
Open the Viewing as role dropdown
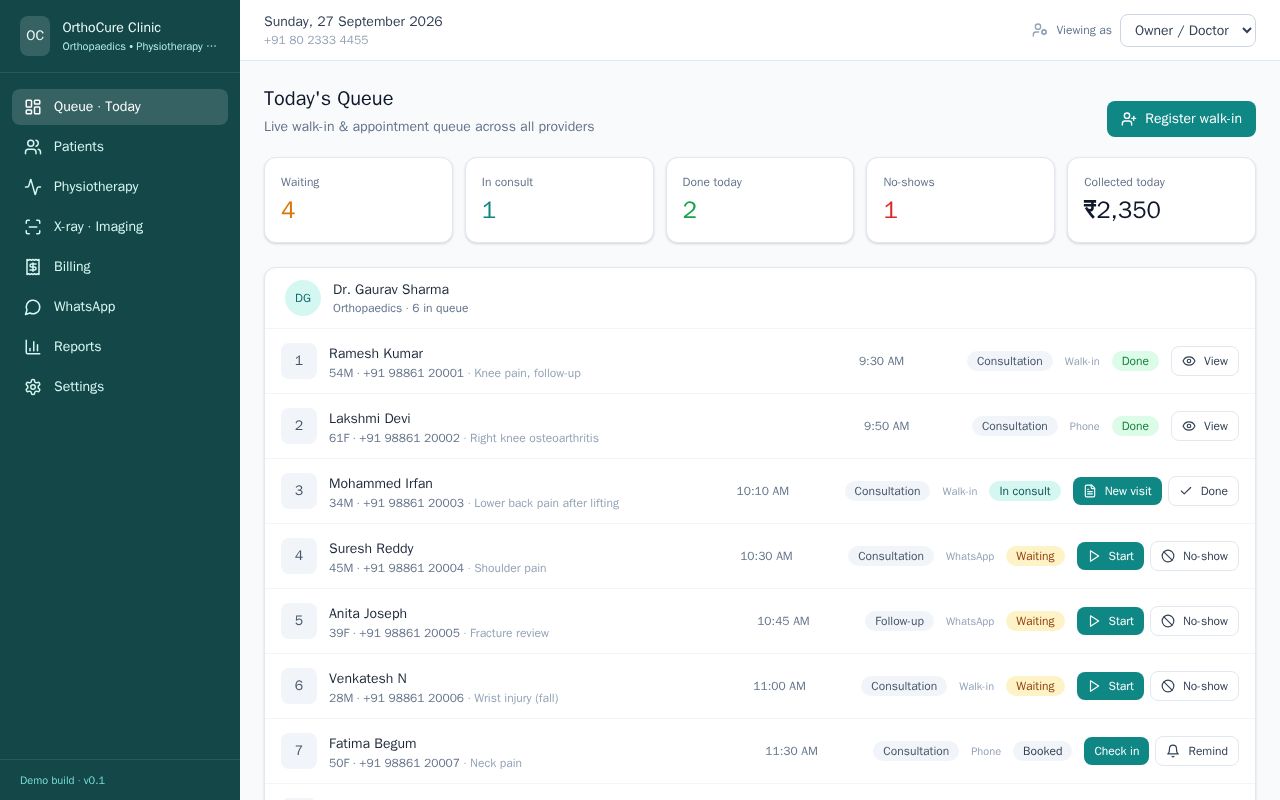1188,30
